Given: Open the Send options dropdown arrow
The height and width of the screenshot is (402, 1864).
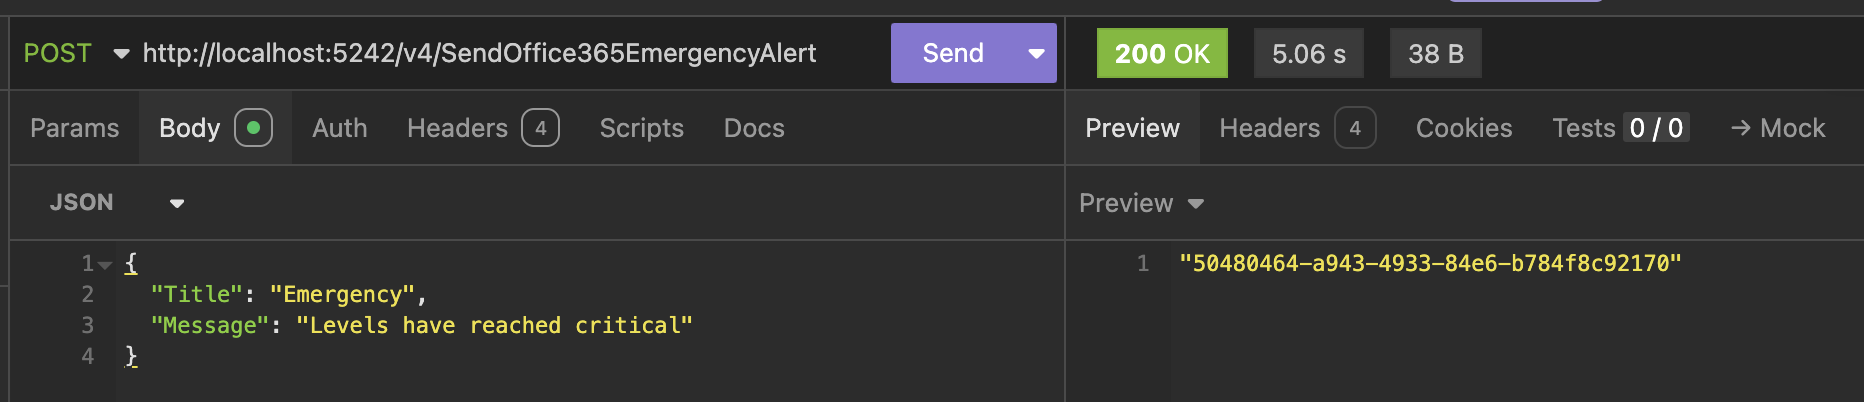Looking at the screenshot, I should [x=1036, y=53].
